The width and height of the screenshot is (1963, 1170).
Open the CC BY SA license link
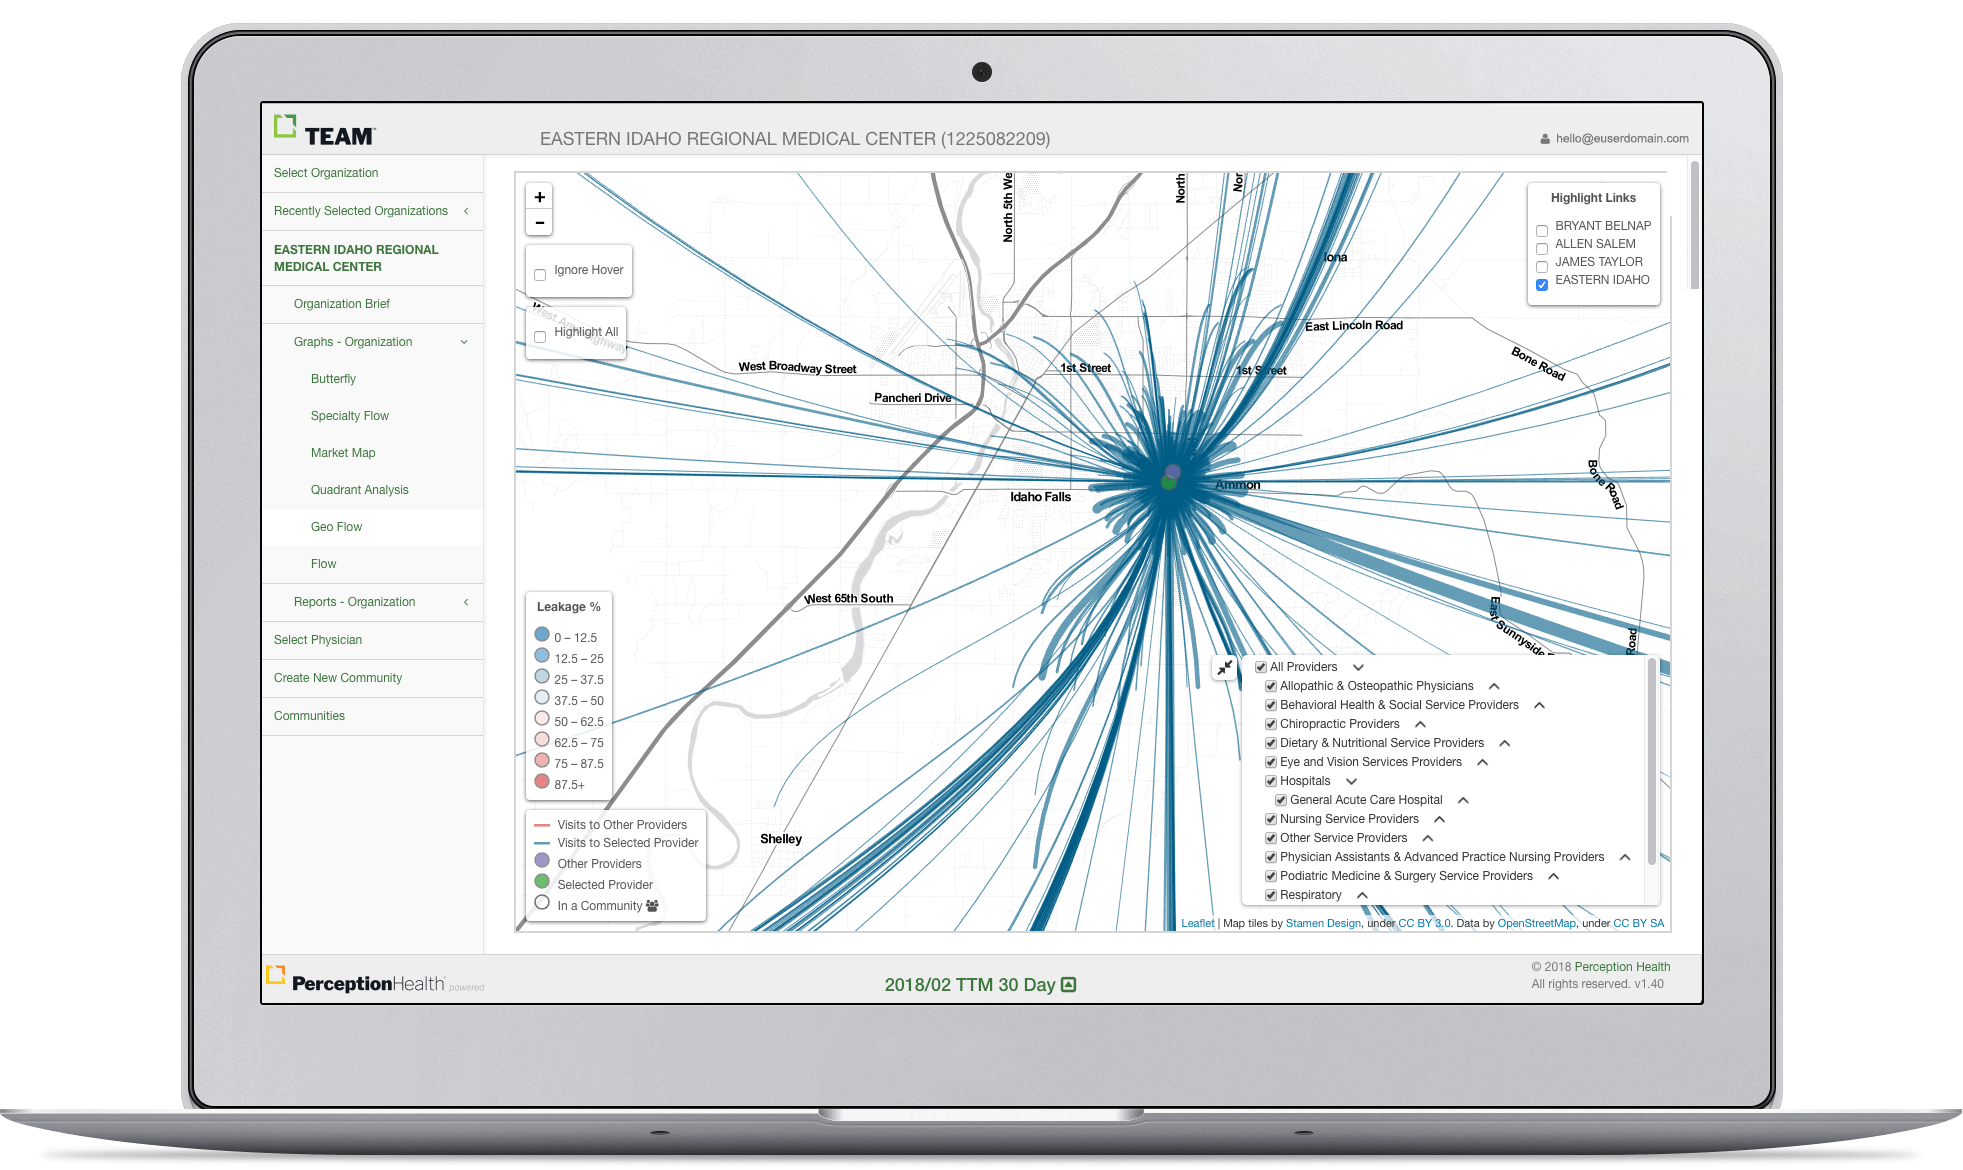point(1638,924)
